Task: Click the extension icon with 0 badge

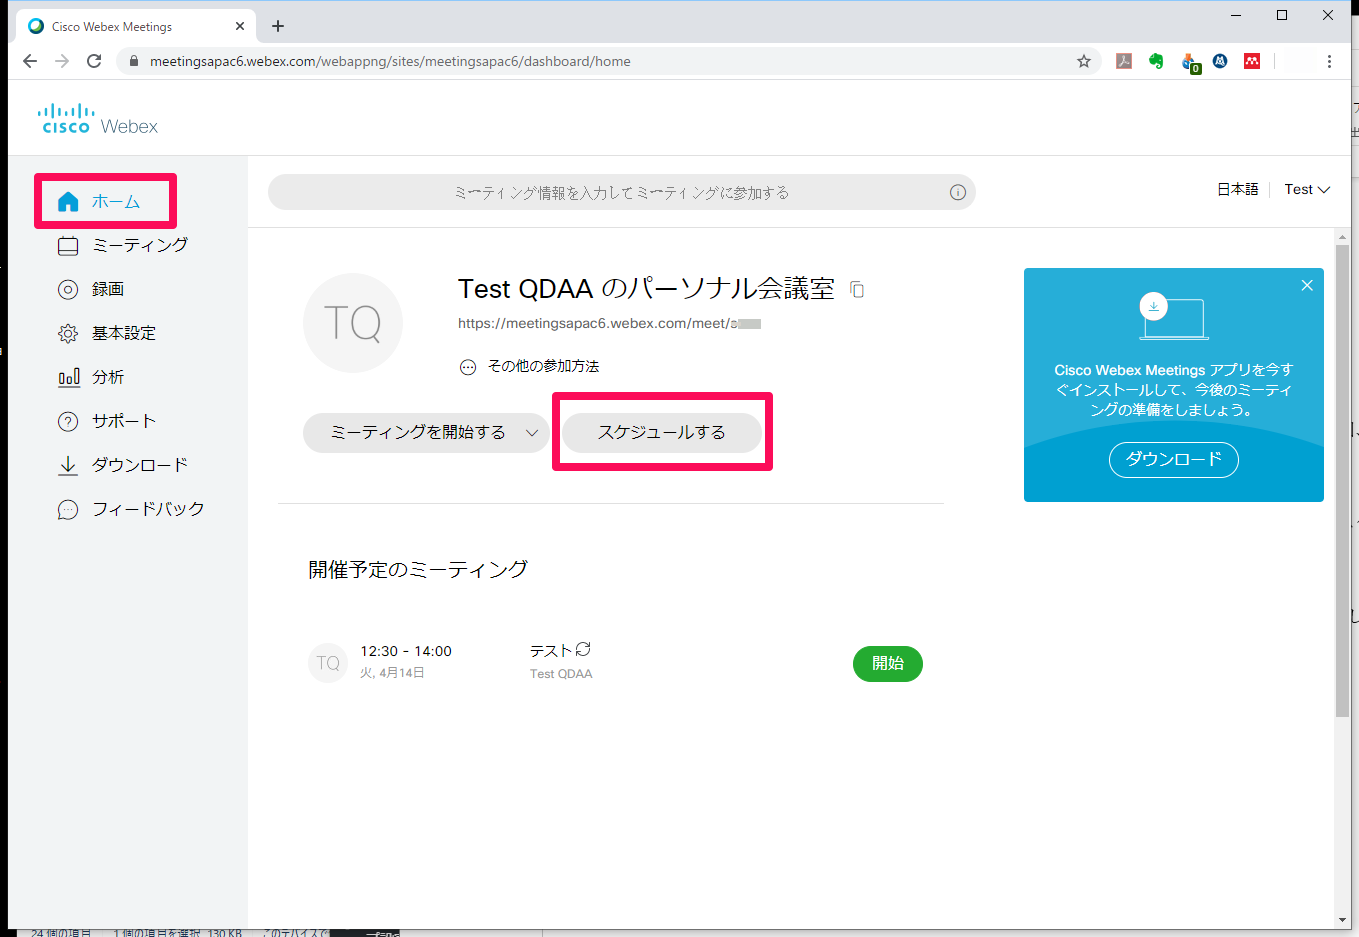Action: [1190, 63]
